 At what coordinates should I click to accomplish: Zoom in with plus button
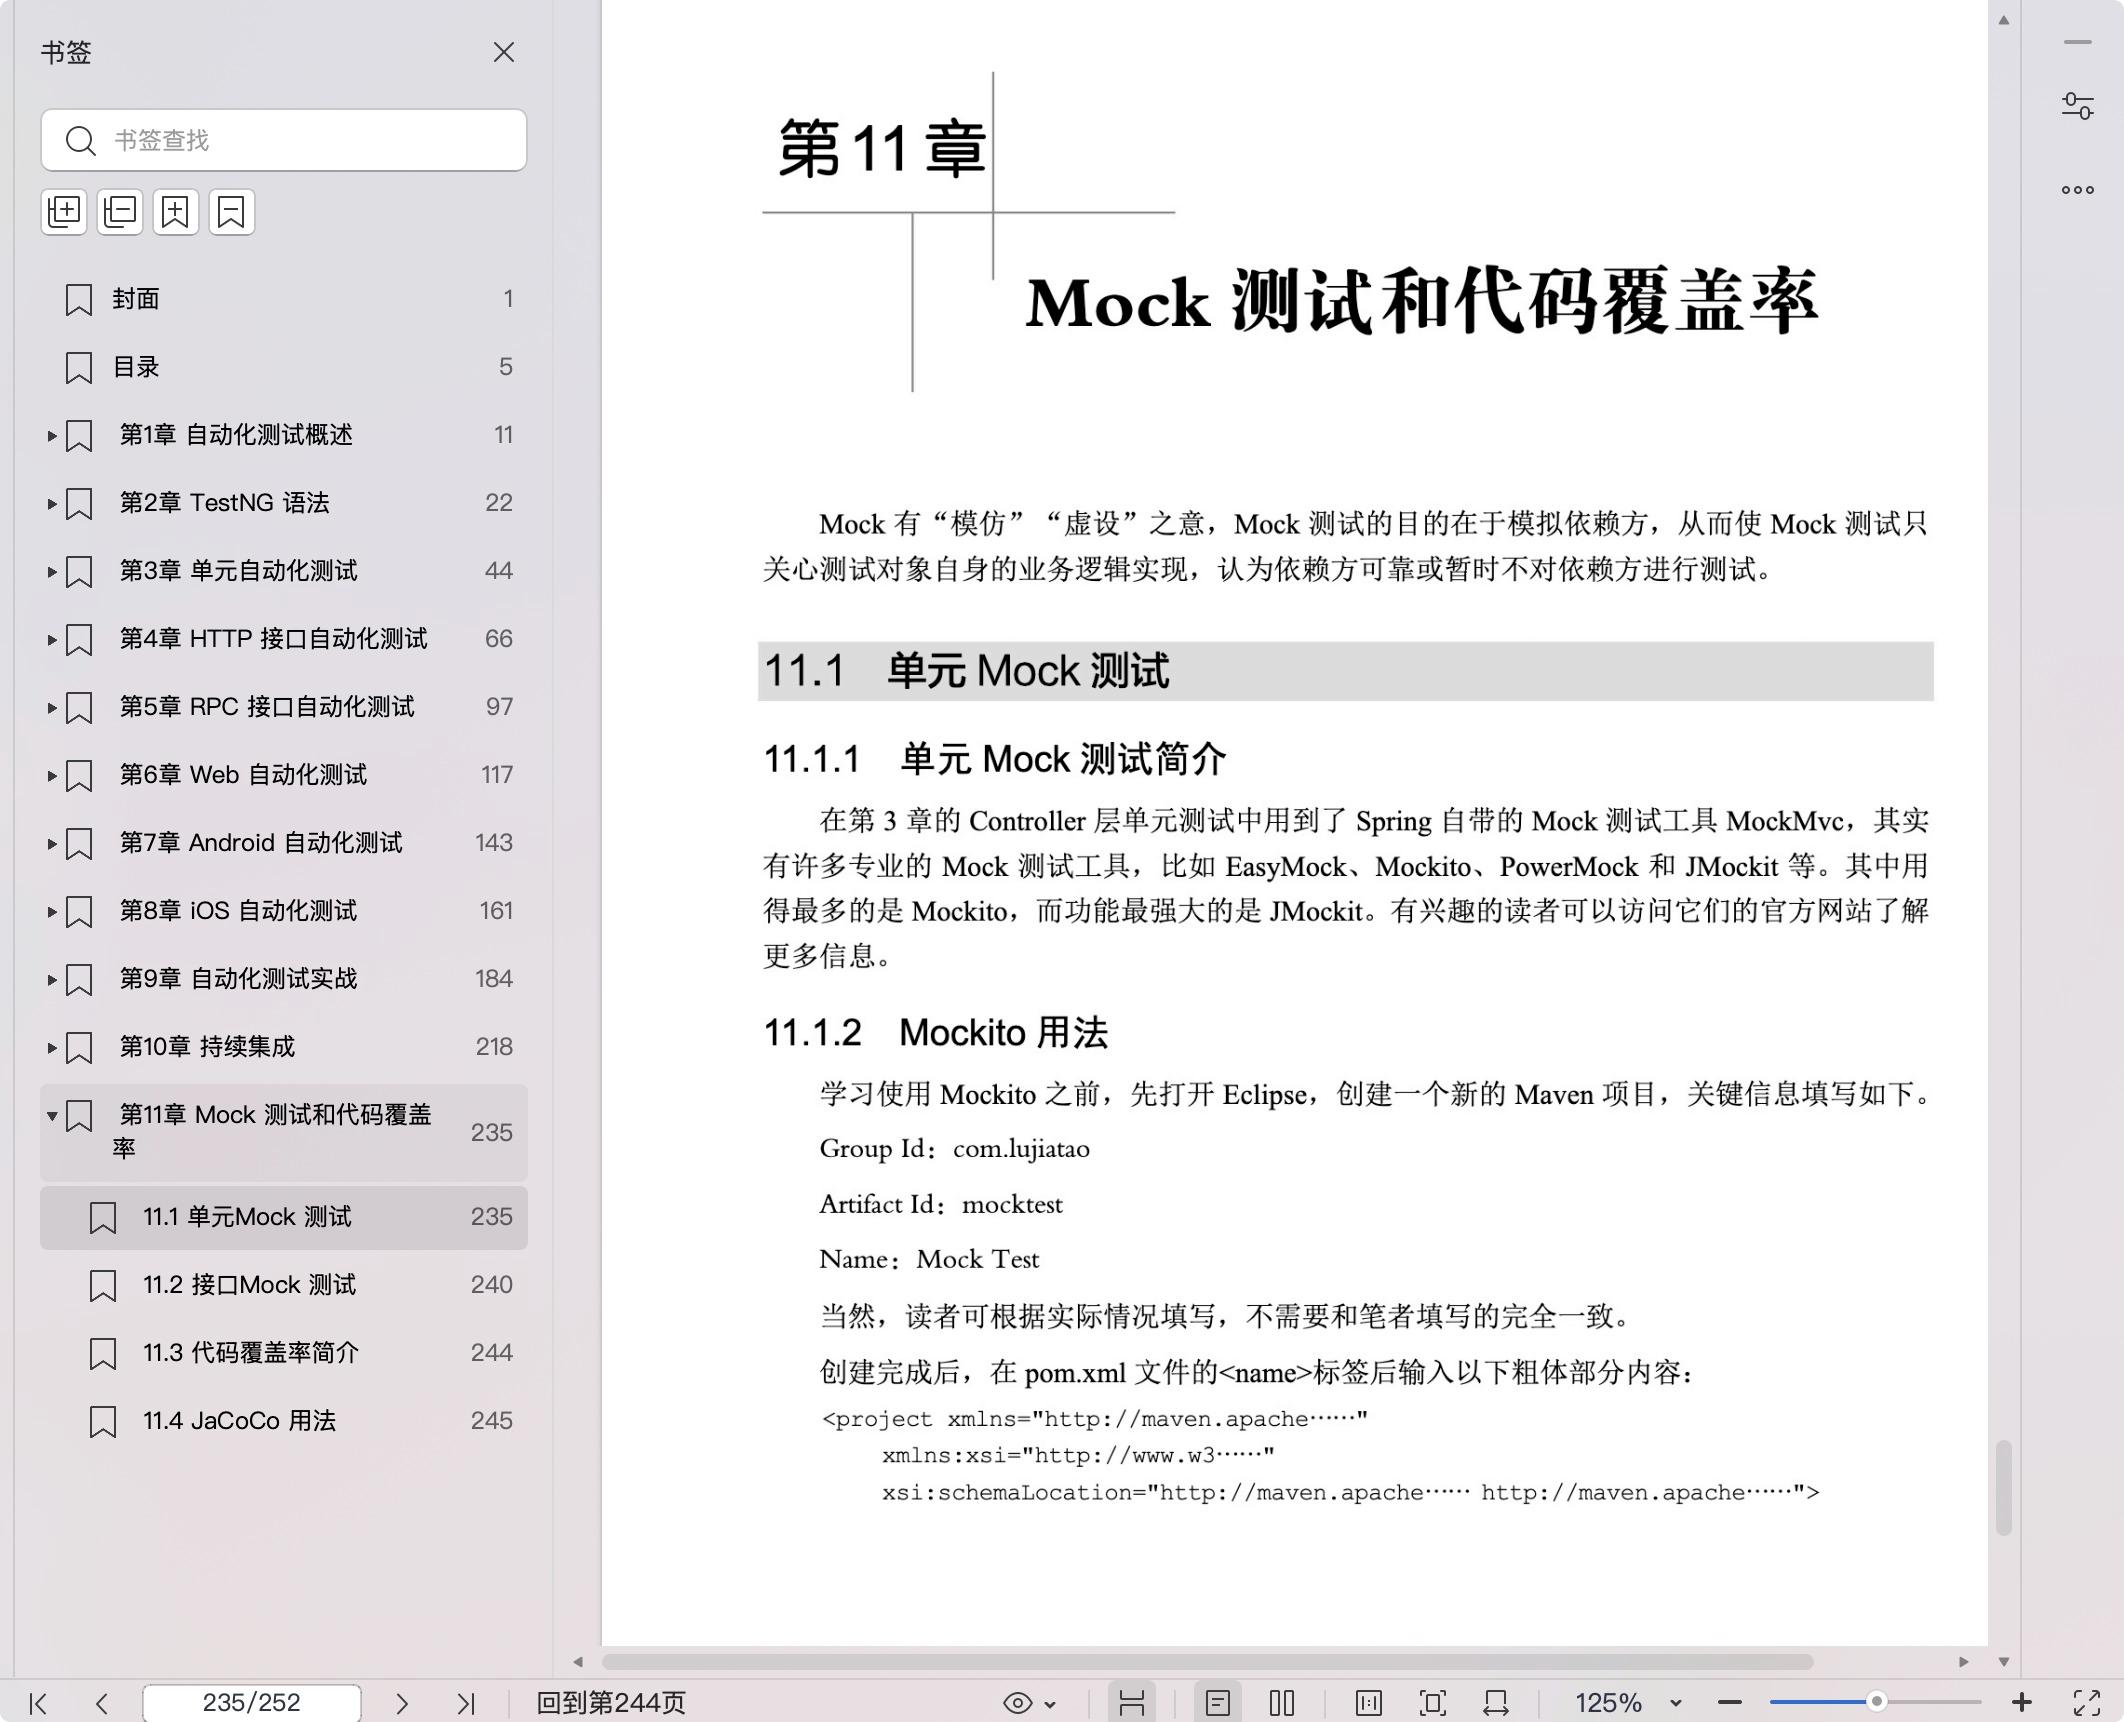[2022, 1702]
